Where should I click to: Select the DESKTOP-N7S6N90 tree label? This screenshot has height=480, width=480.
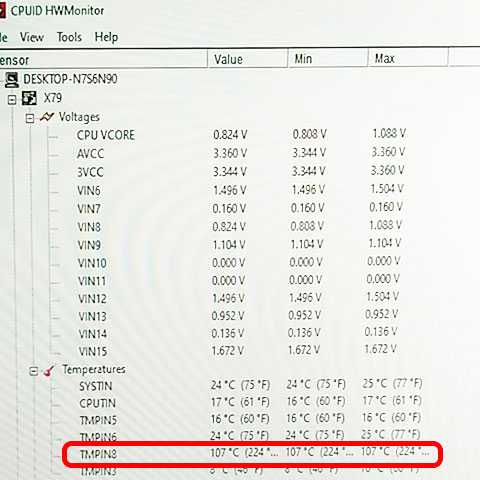[x=70, y=79]
